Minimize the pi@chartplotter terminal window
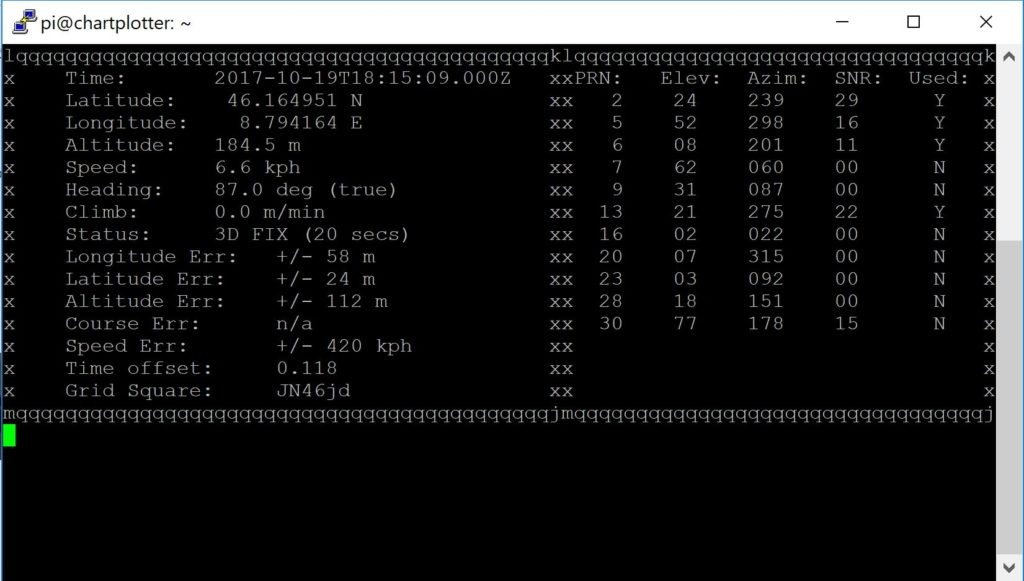Screen dimensions: 1024x581 click(842, 22)
